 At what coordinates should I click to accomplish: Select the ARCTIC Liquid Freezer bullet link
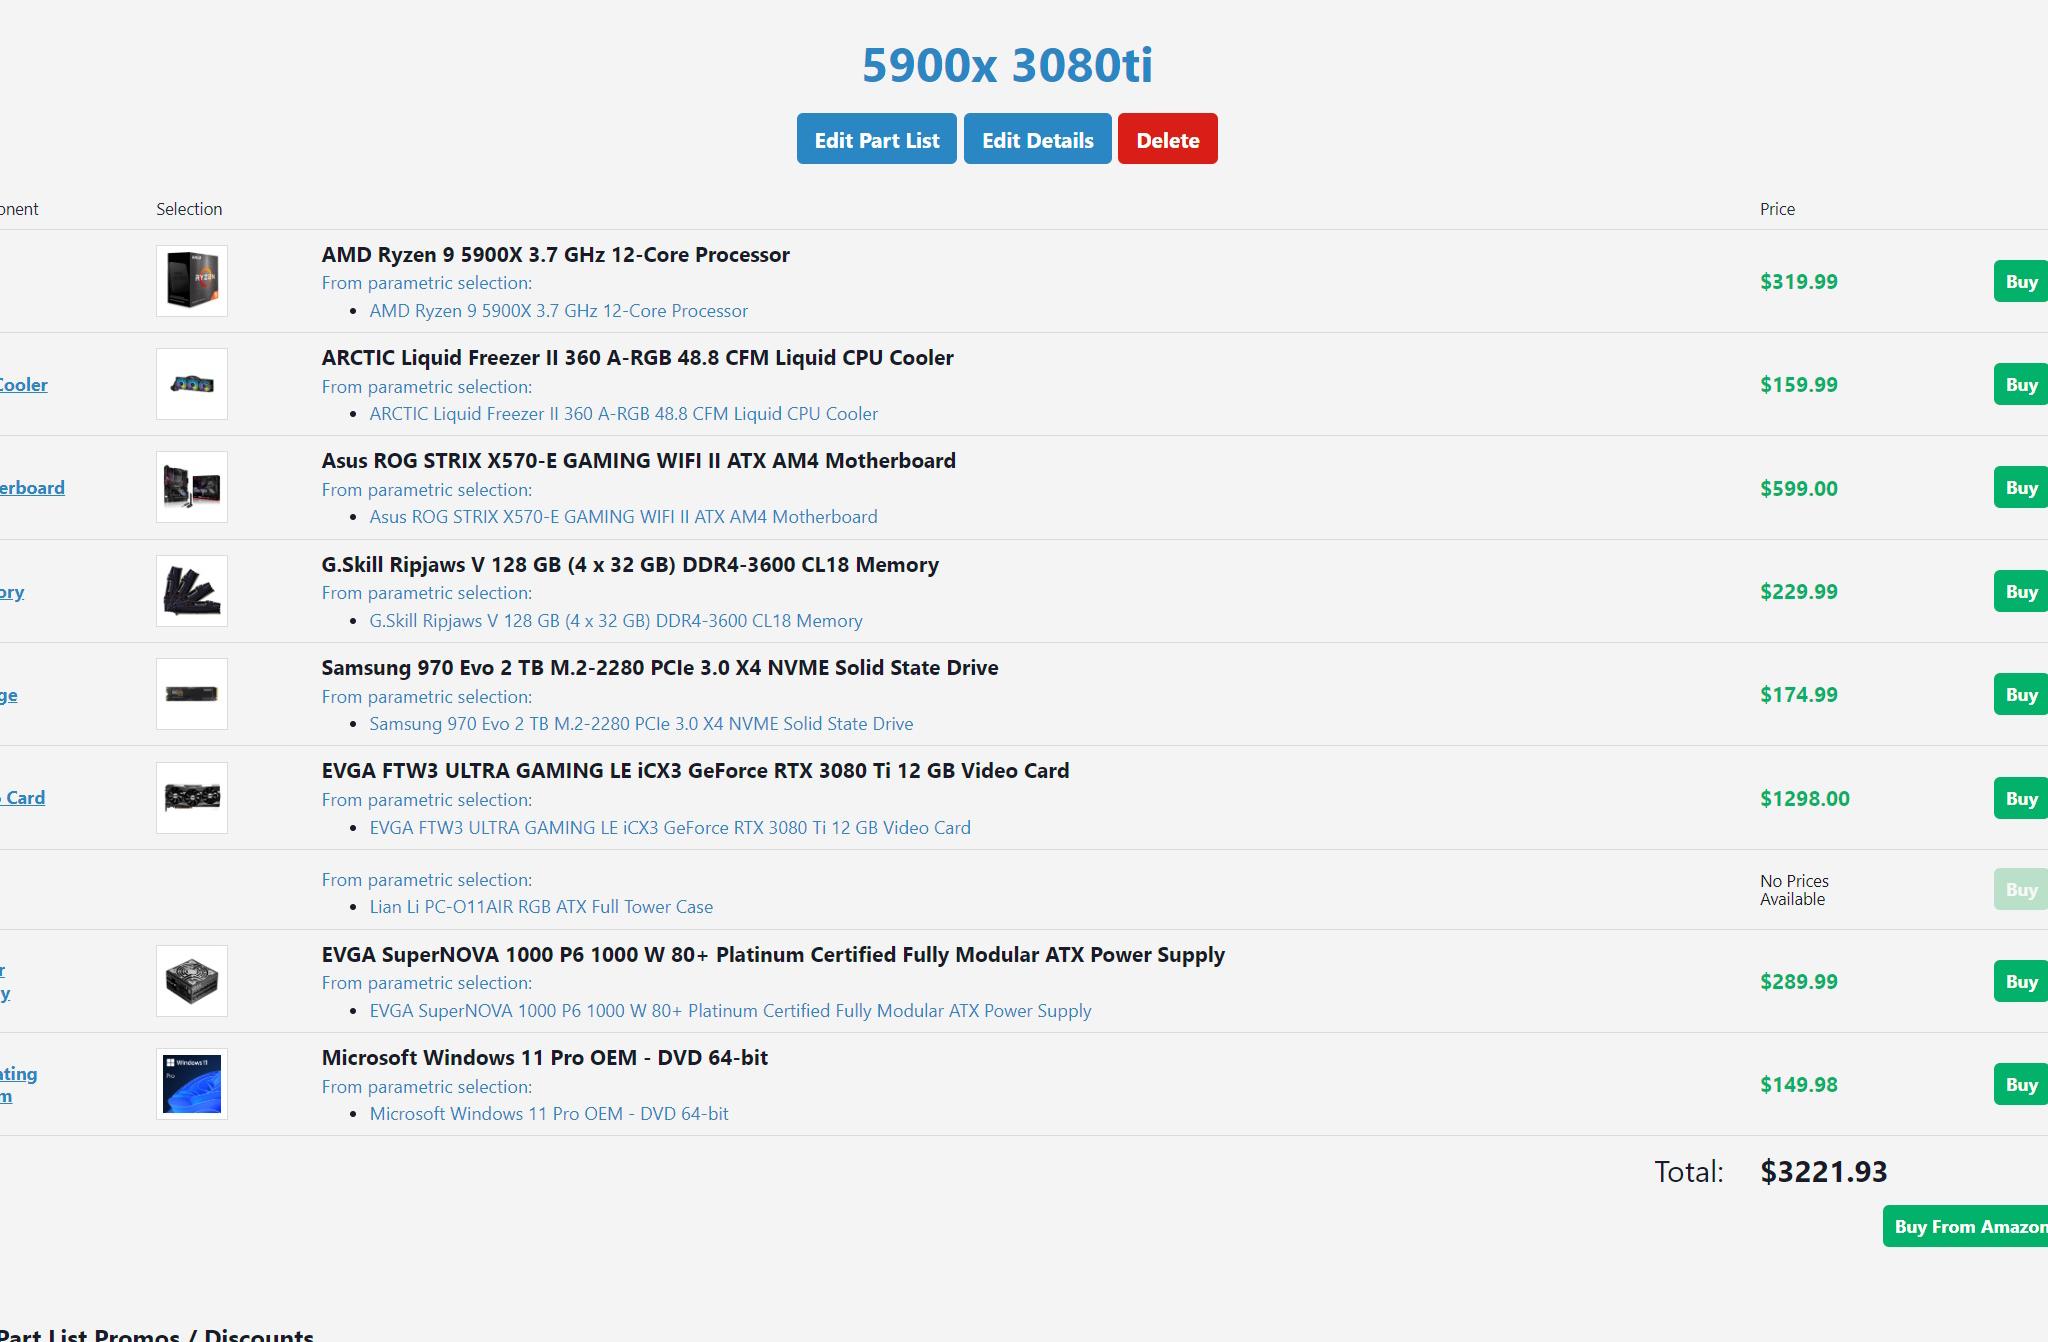[624, 414]
